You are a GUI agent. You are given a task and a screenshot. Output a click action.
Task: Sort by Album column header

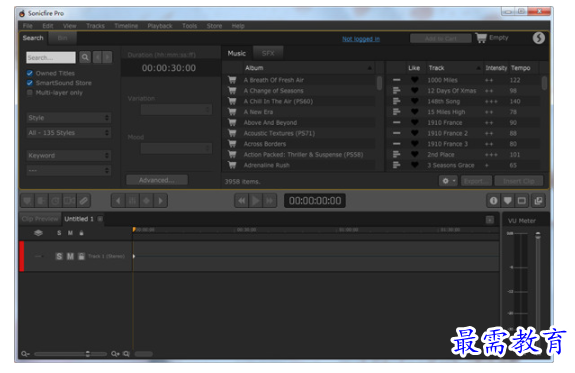(308, 67)
